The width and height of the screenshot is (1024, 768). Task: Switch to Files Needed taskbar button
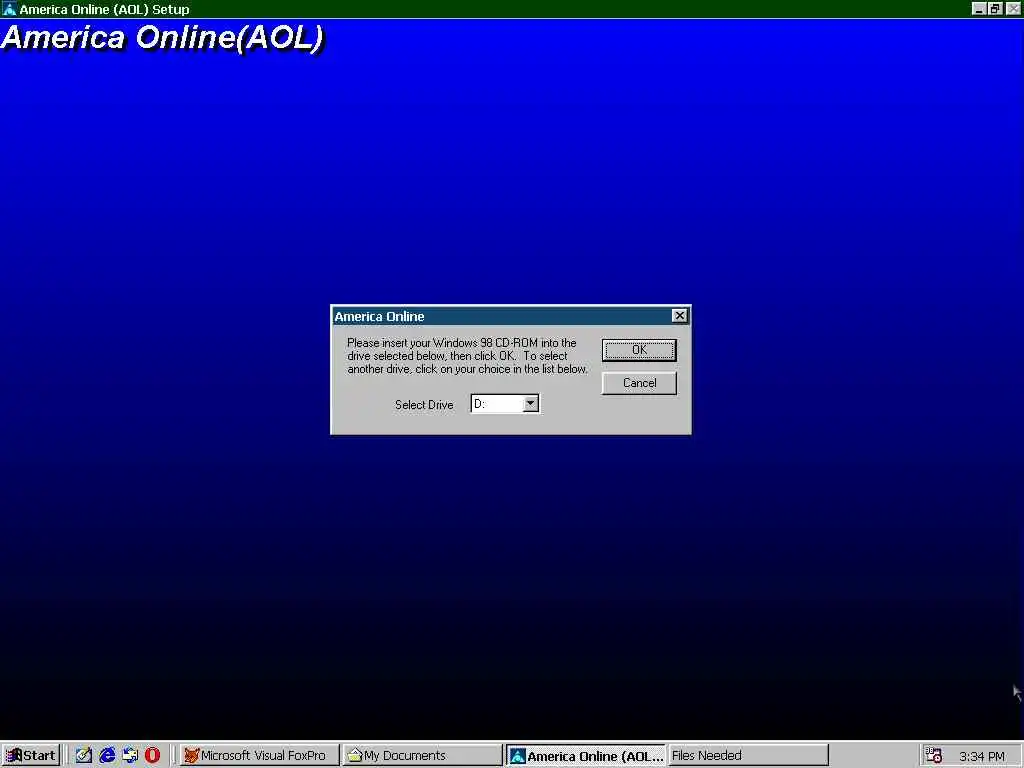point(748,756)
